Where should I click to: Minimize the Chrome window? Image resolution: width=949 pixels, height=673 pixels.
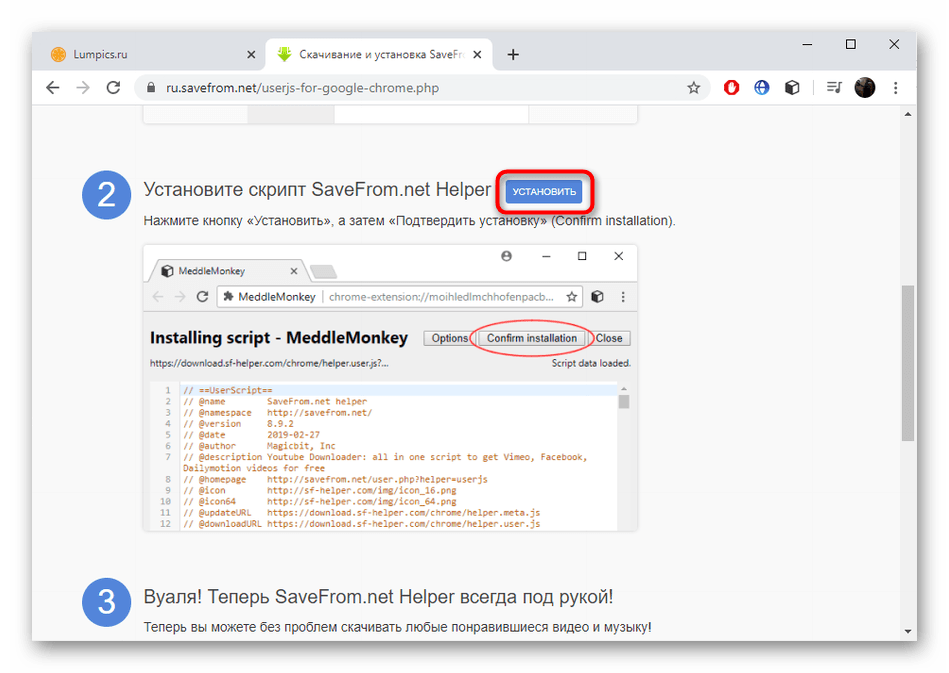pos(807,44)
